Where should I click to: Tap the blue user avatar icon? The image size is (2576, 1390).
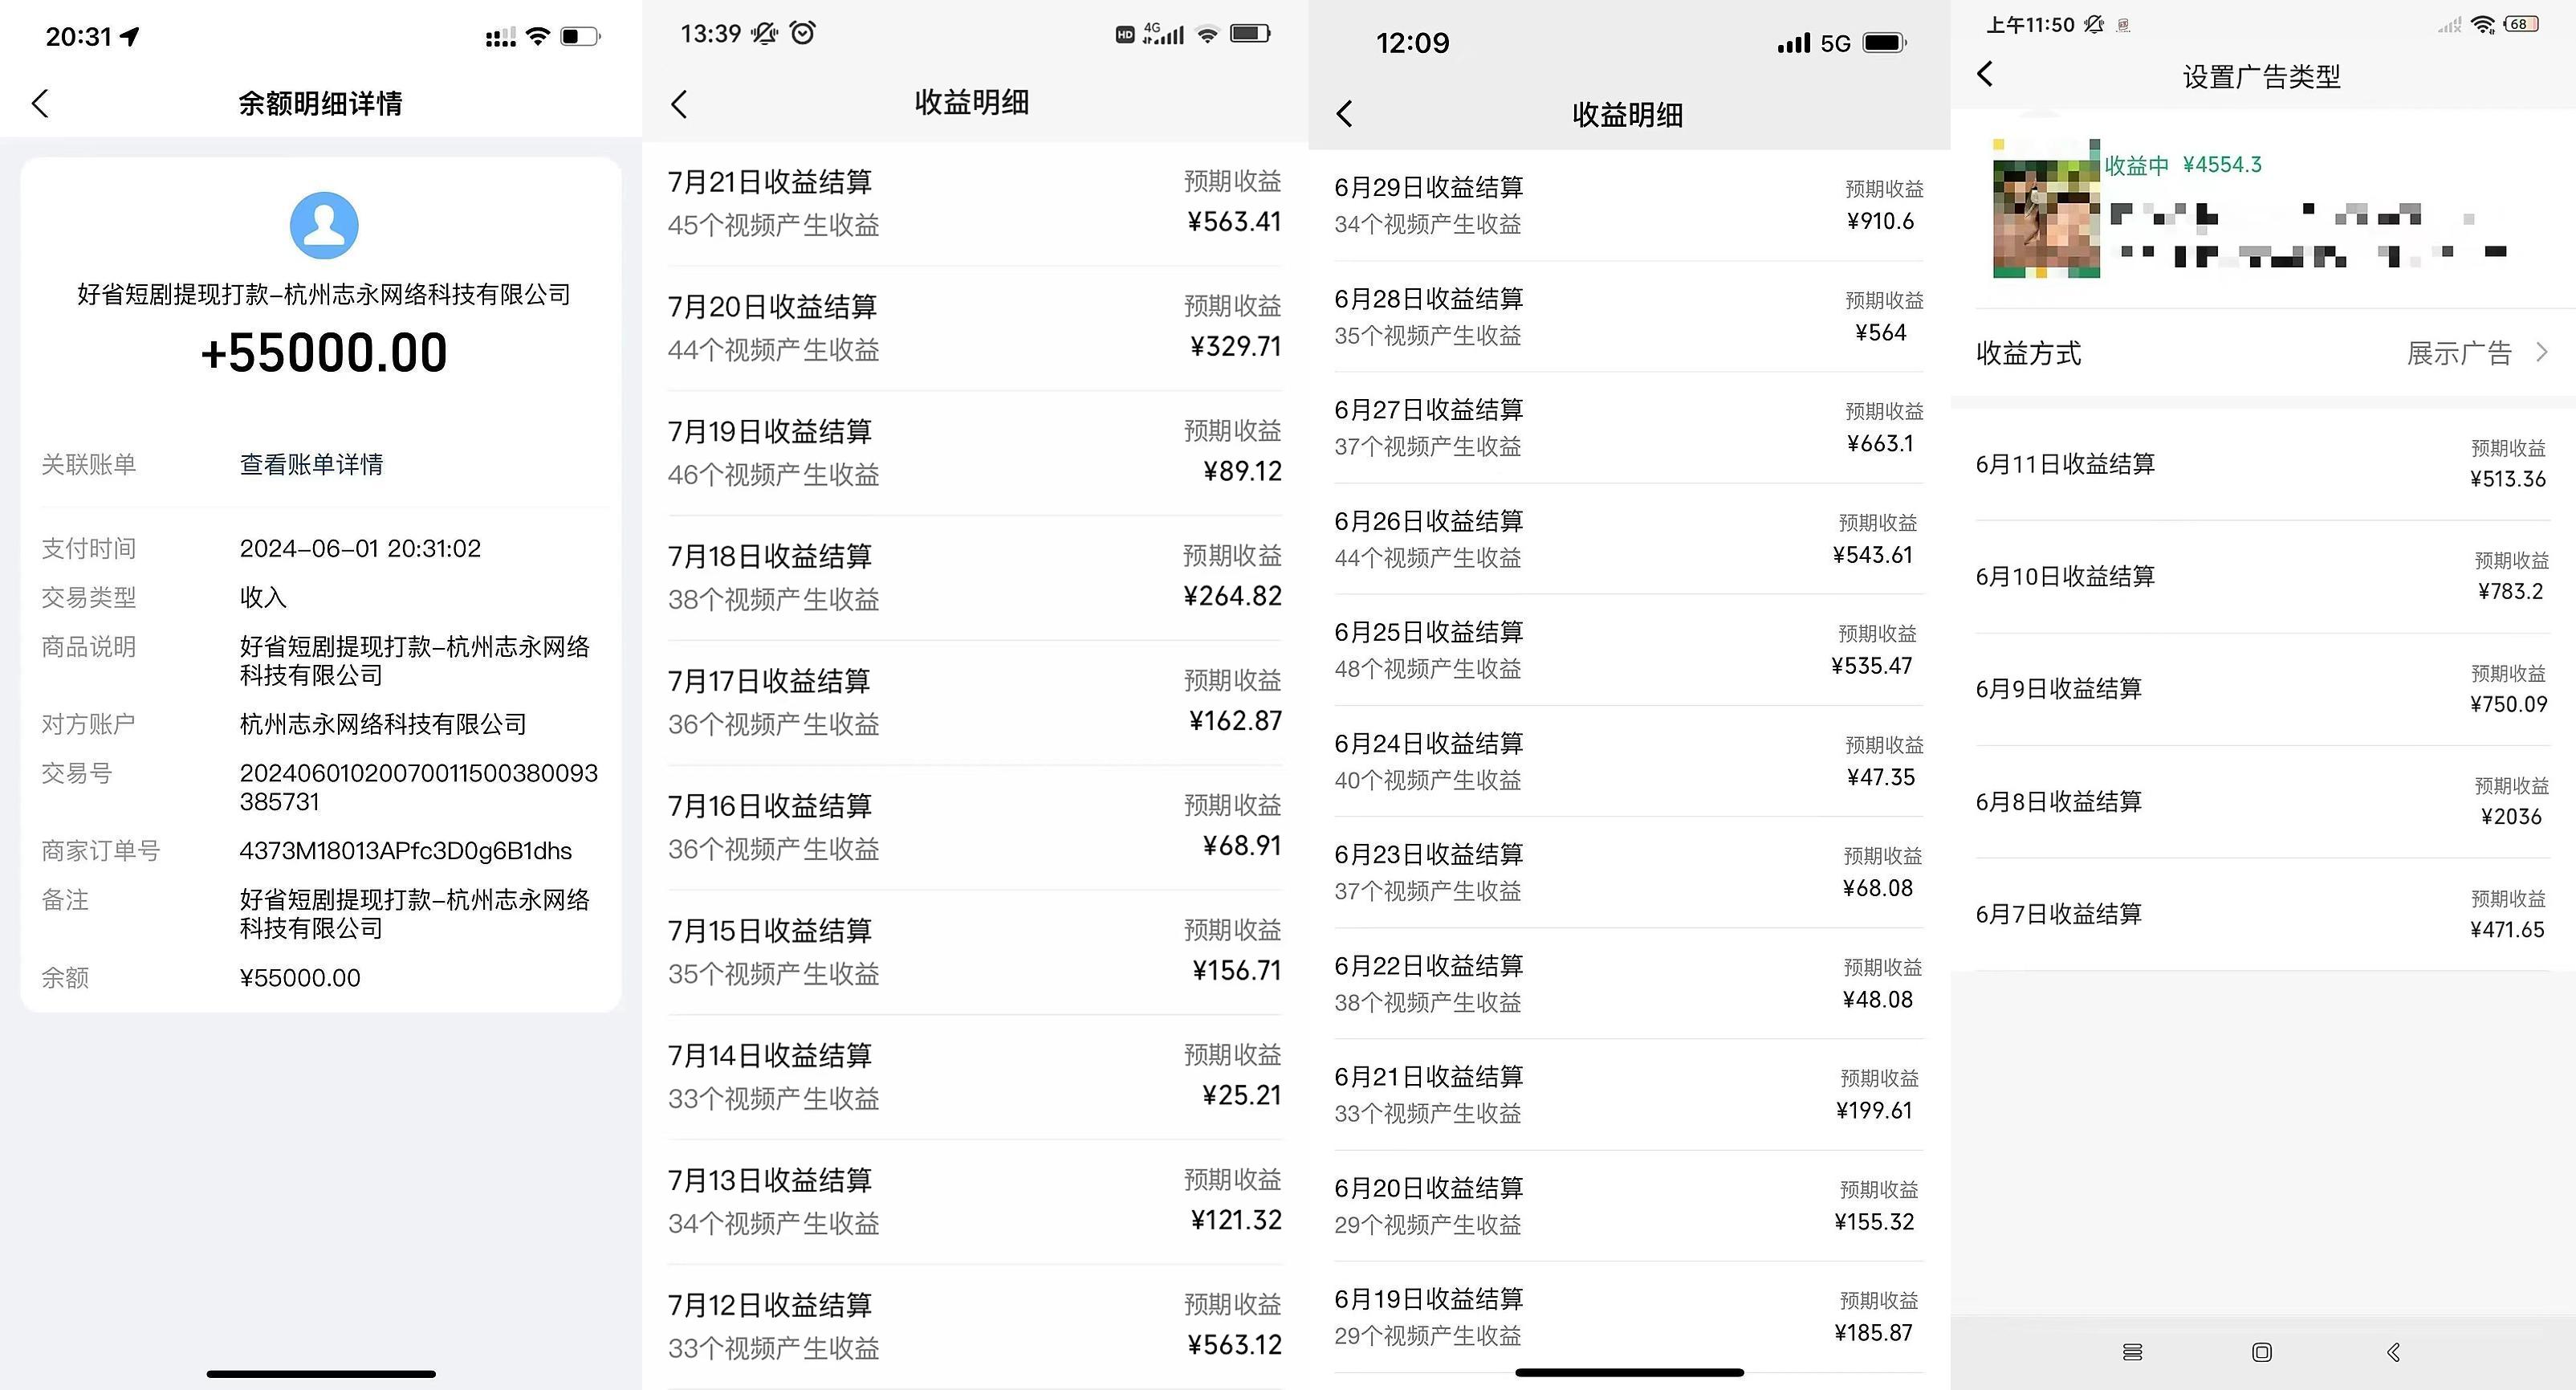click(322, 226)
